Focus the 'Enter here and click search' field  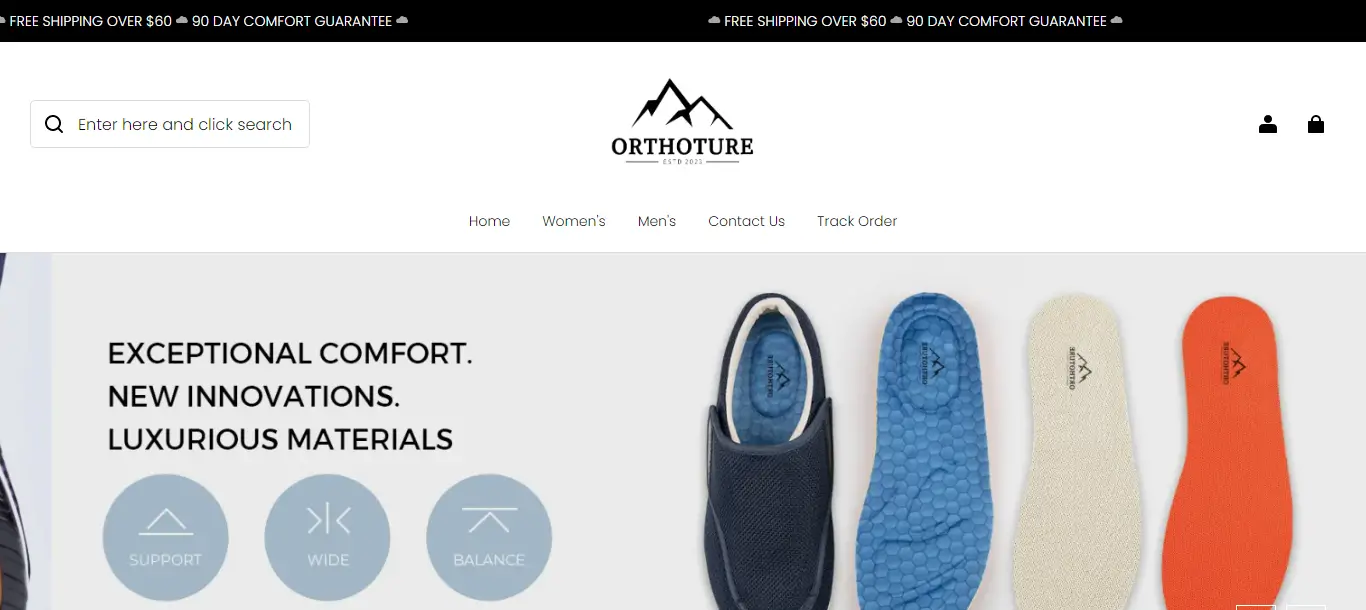coord(170,124)
